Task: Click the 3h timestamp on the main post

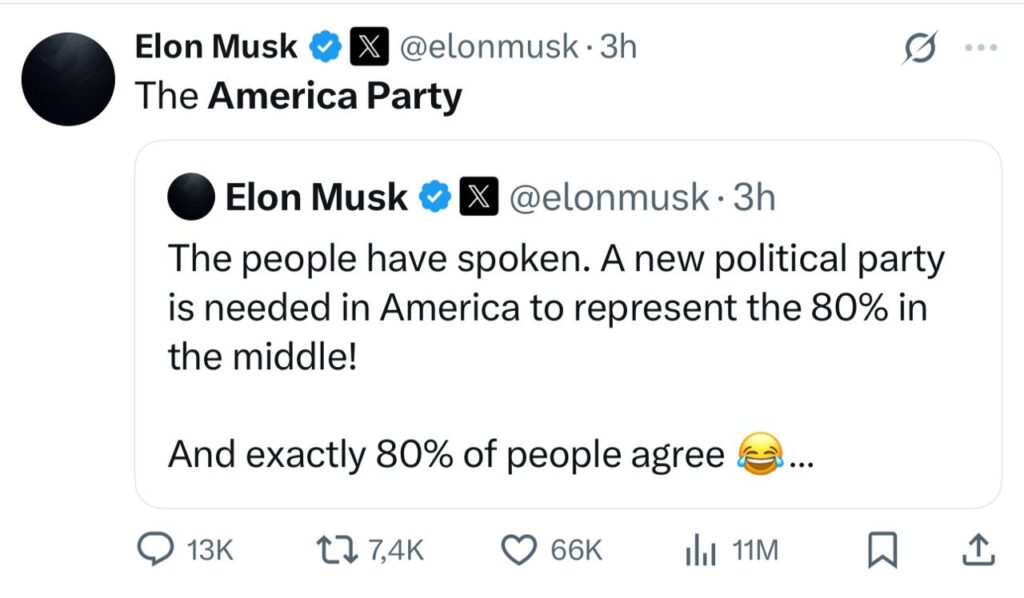Action: click(x=618, y=47)
